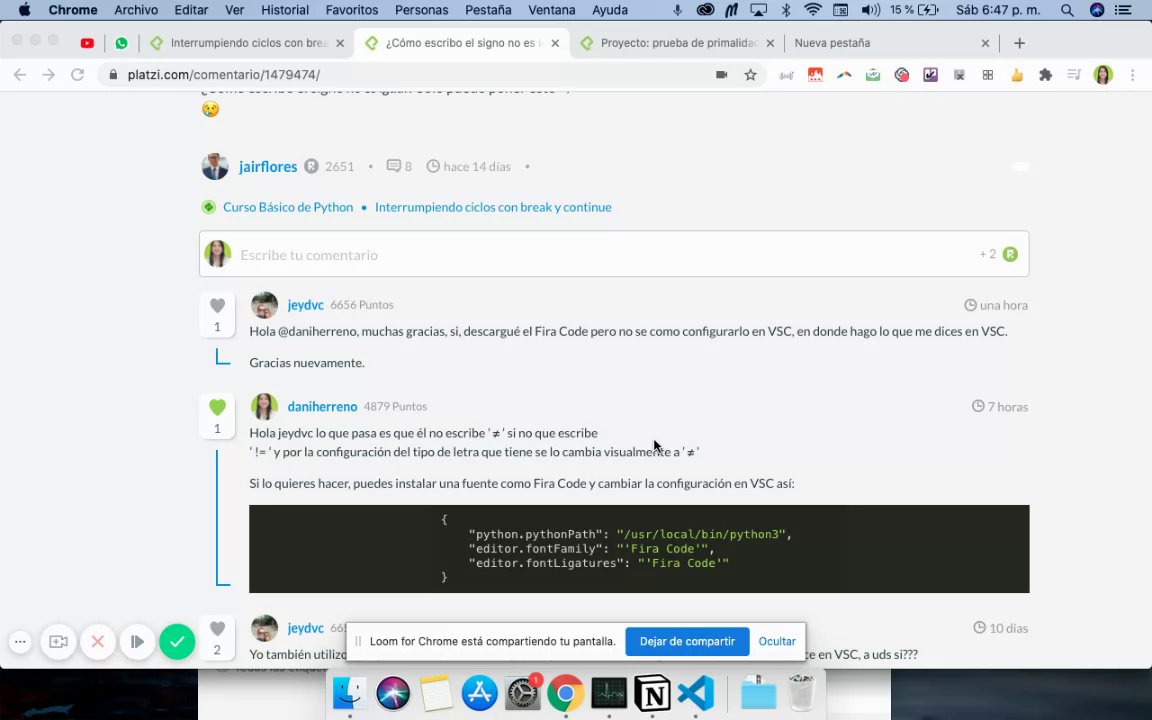The height and width of the screenshot is (720, 1152).
Task: Open the Ventana menu
Action: click(x=552, y=10)
